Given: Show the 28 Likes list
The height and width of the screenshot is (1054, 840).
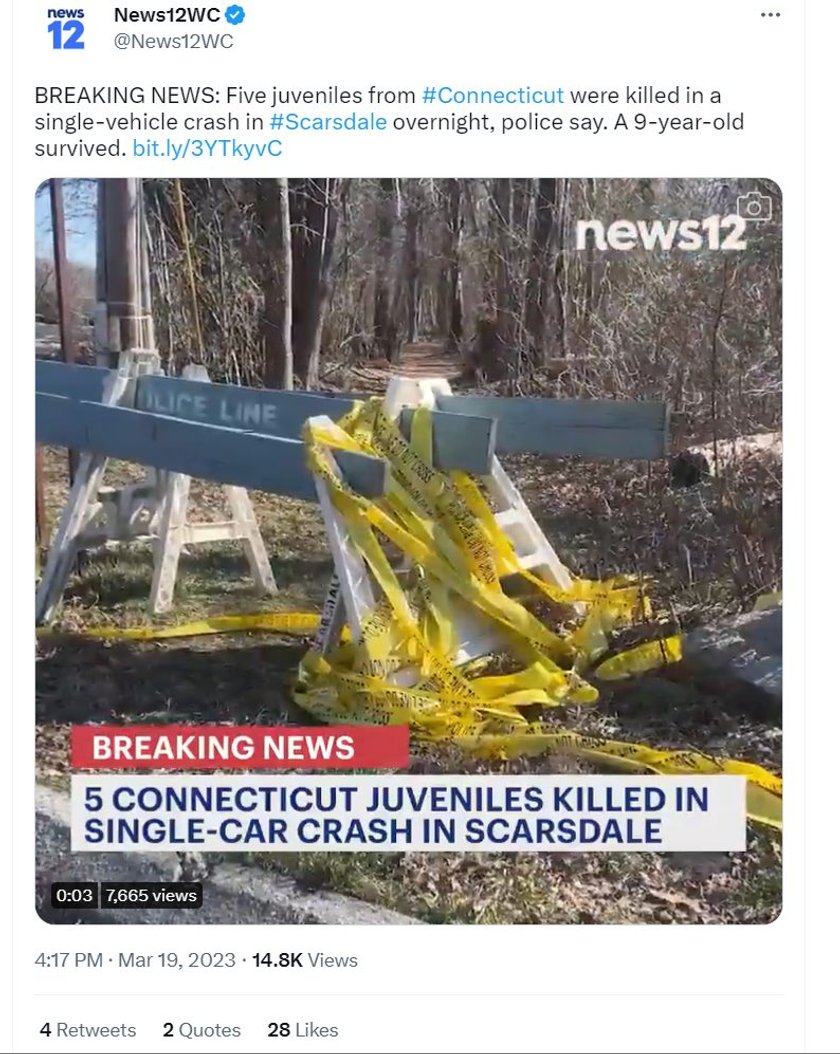Looking at the screenshot, I should 302,1030.
